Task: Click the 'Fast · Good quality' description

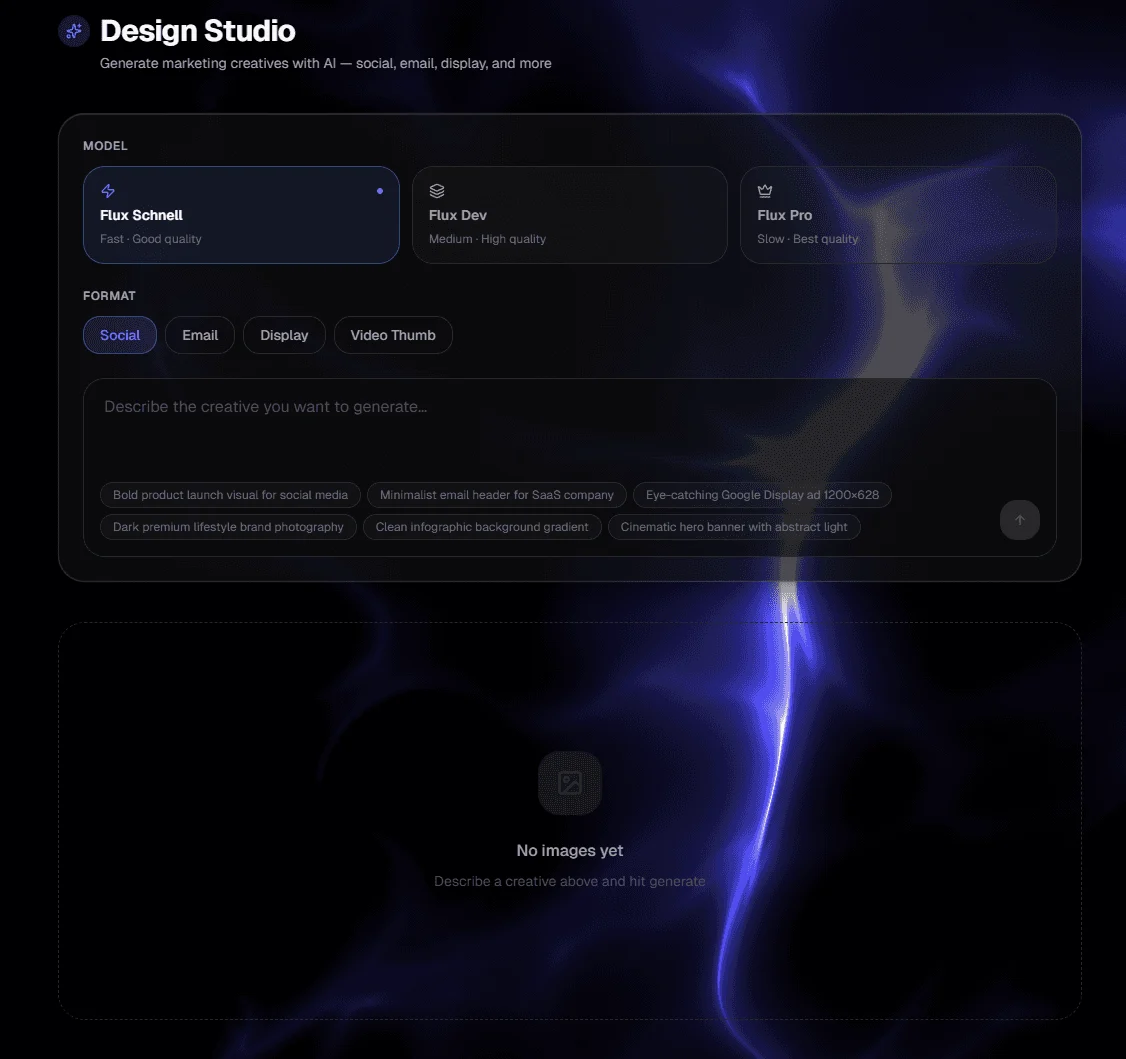Action: point(151,239)
